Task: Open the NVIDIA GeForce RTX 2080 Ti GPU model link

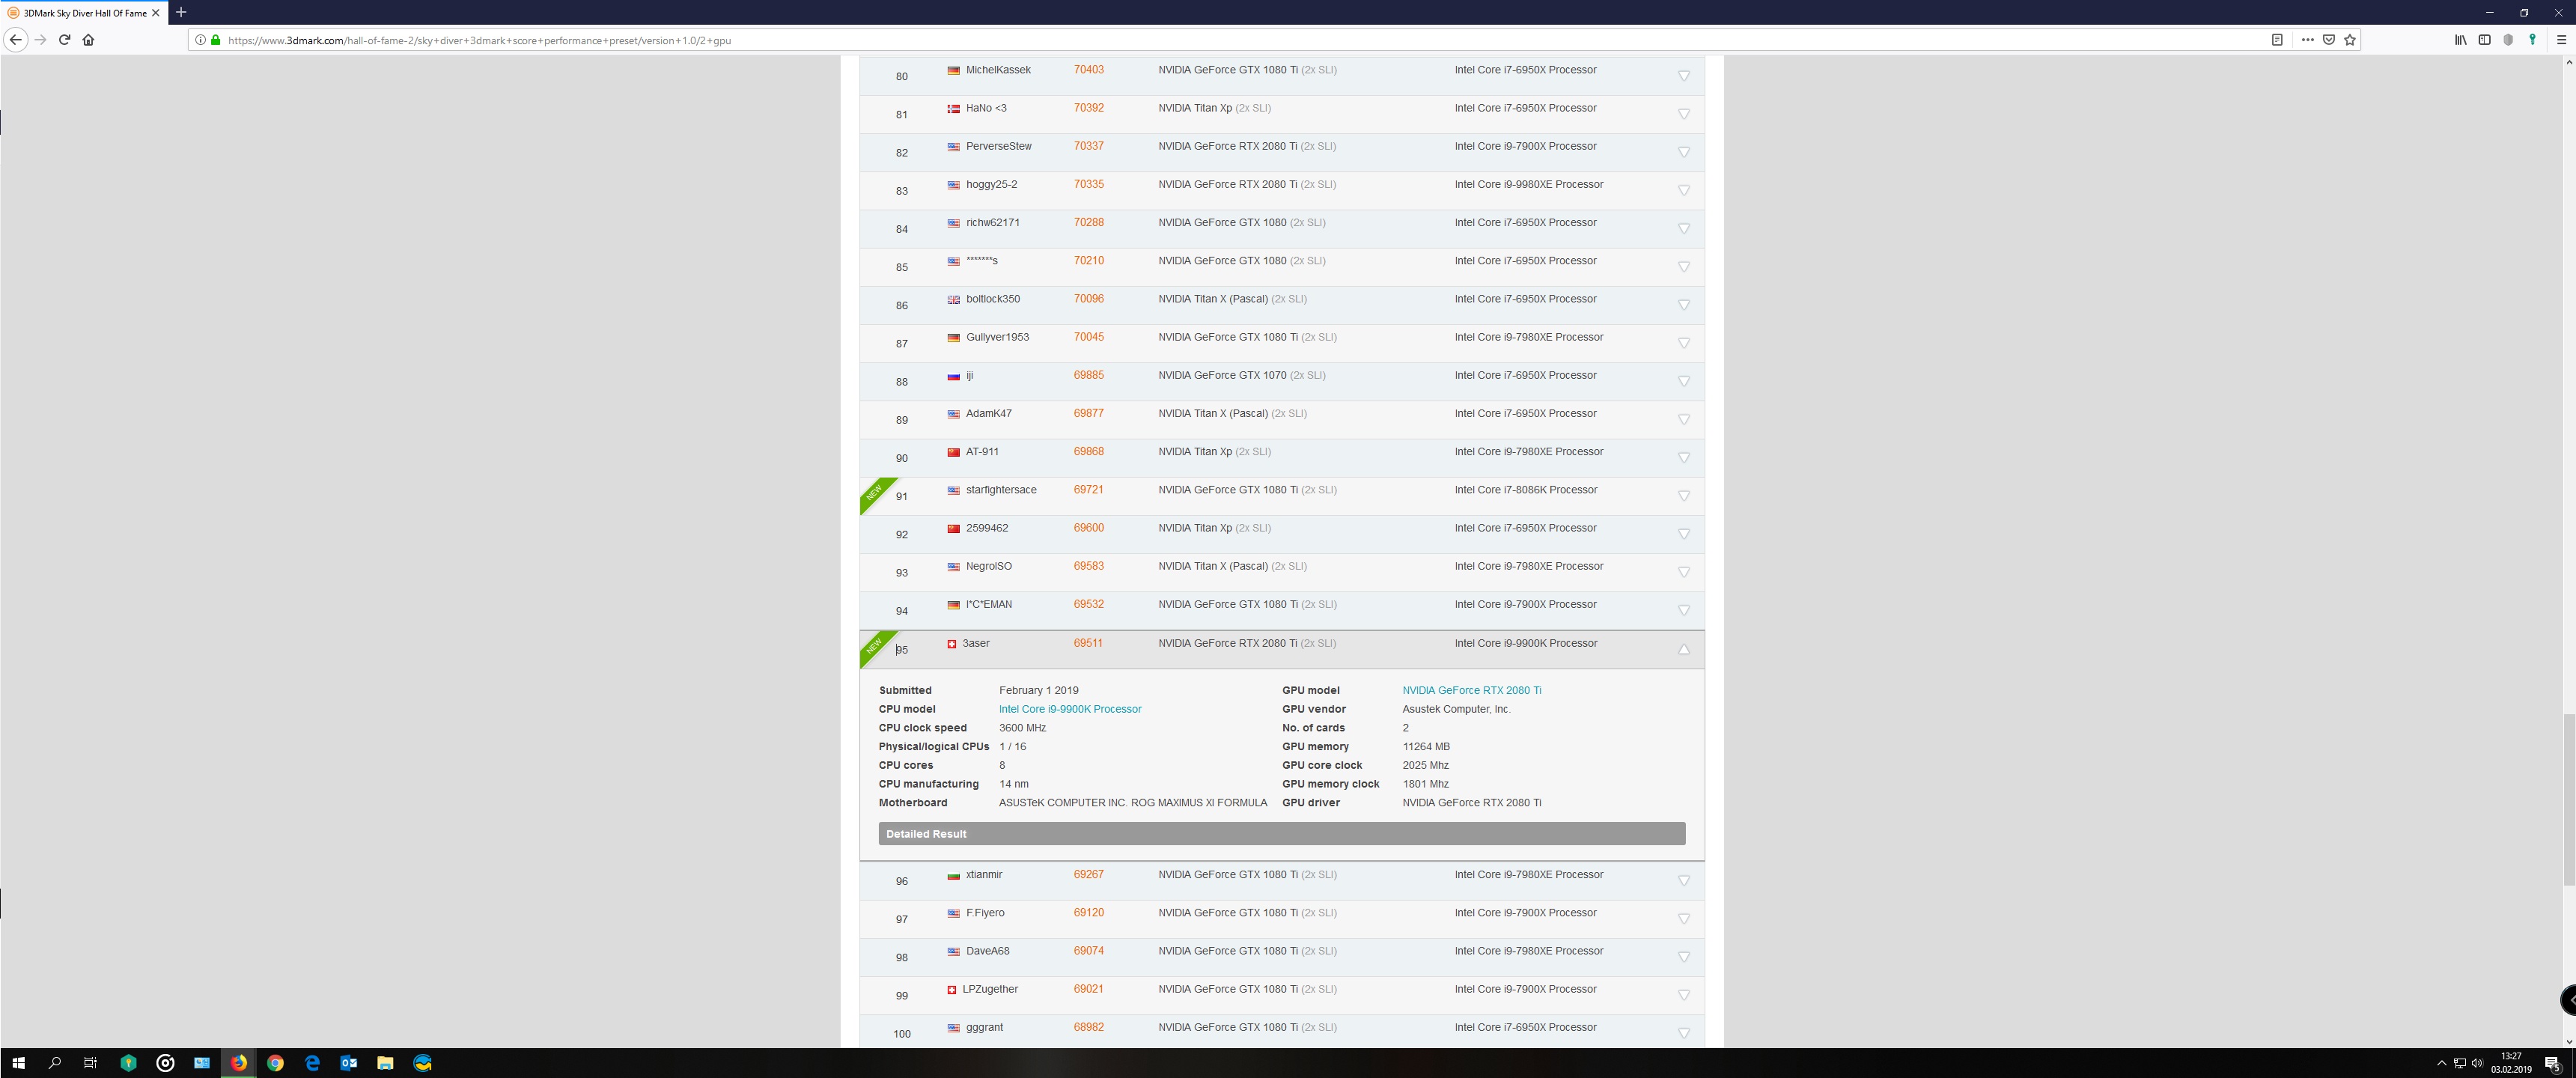Action: (1471, 690)
